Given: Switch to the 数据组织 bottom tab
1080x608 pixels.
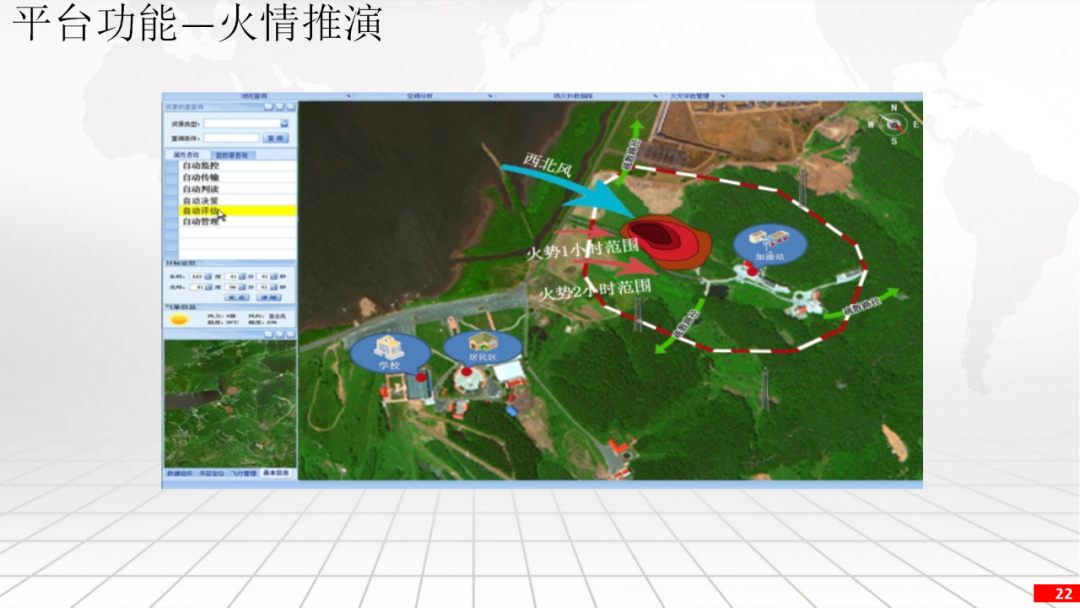Looking at the screenshot, I should point(180,474).
